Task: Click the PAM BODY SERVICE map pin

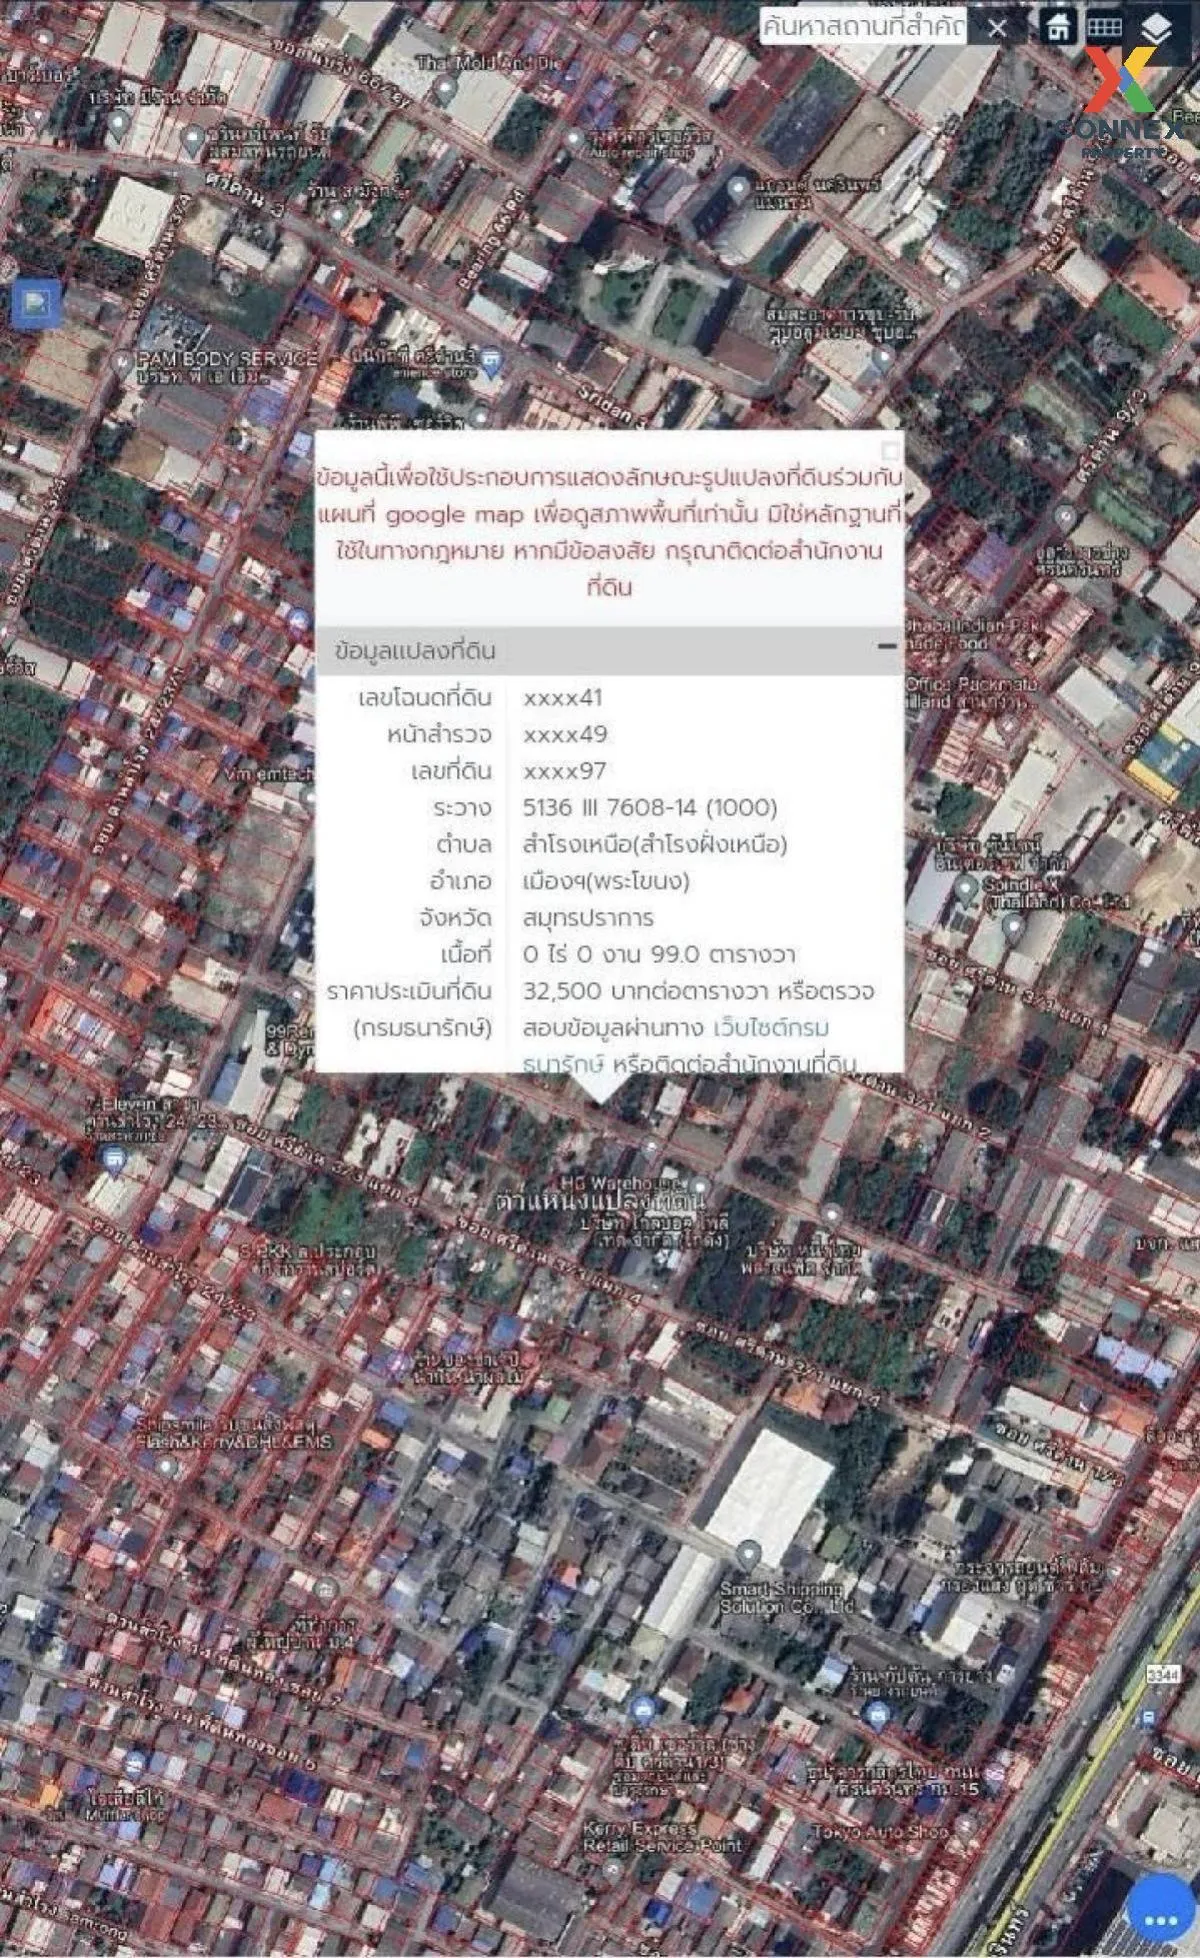Action: point(122,361)
